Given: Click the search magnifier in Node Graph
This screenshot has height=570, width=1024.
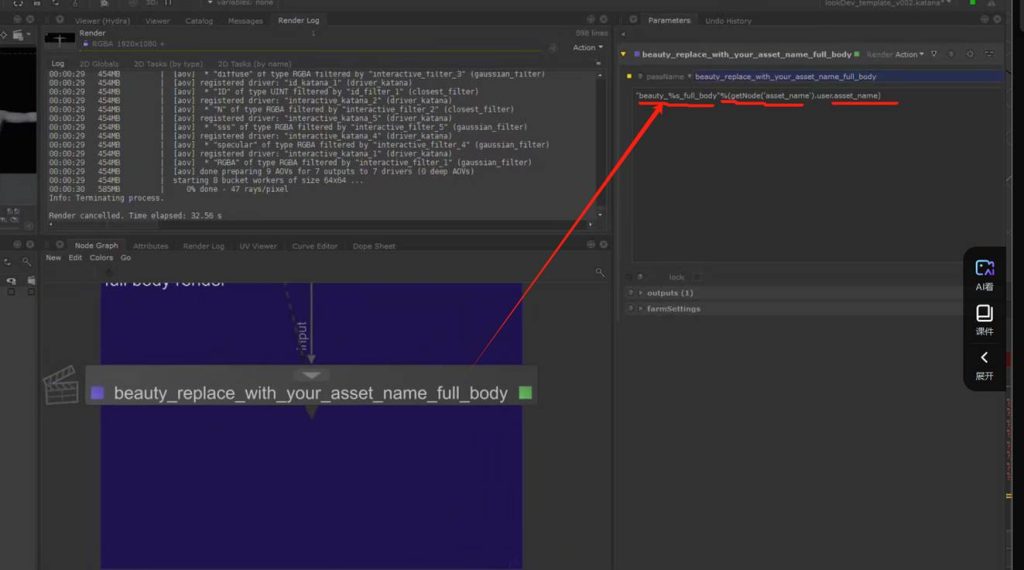Looking at the screenshot, I should 600,272.
